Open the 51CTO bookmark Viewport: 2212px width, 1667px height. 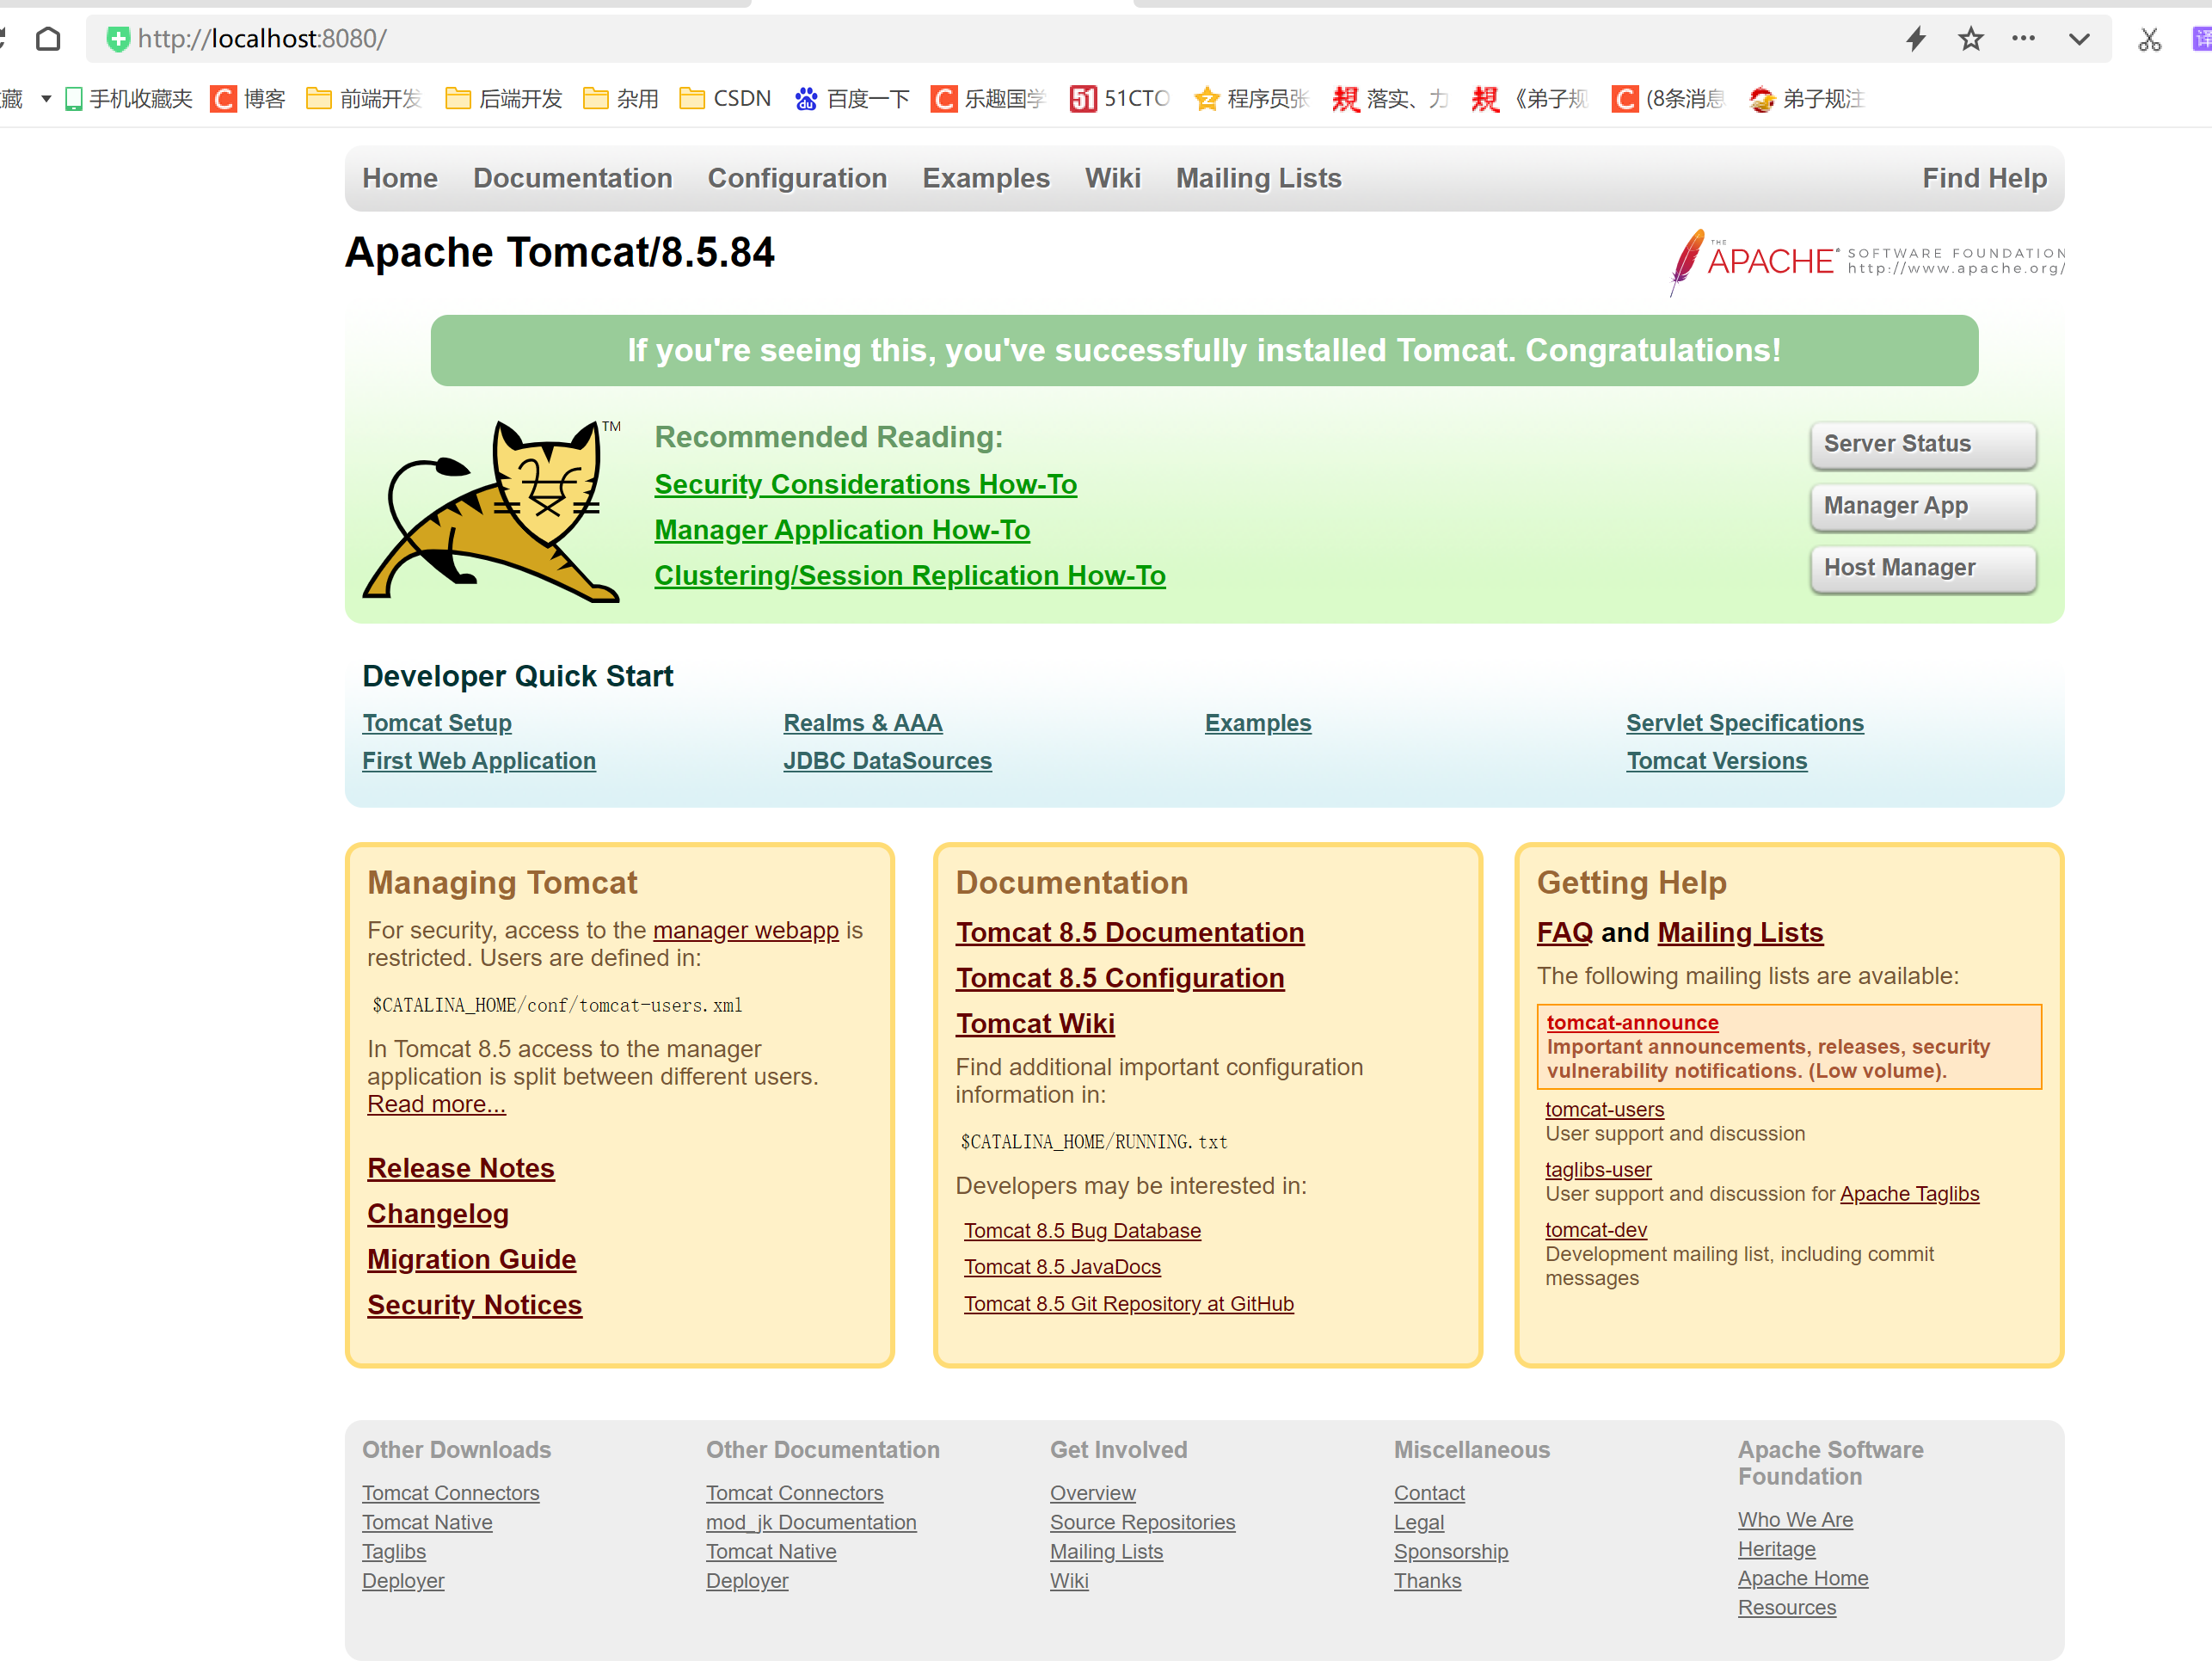(1119, 98)
